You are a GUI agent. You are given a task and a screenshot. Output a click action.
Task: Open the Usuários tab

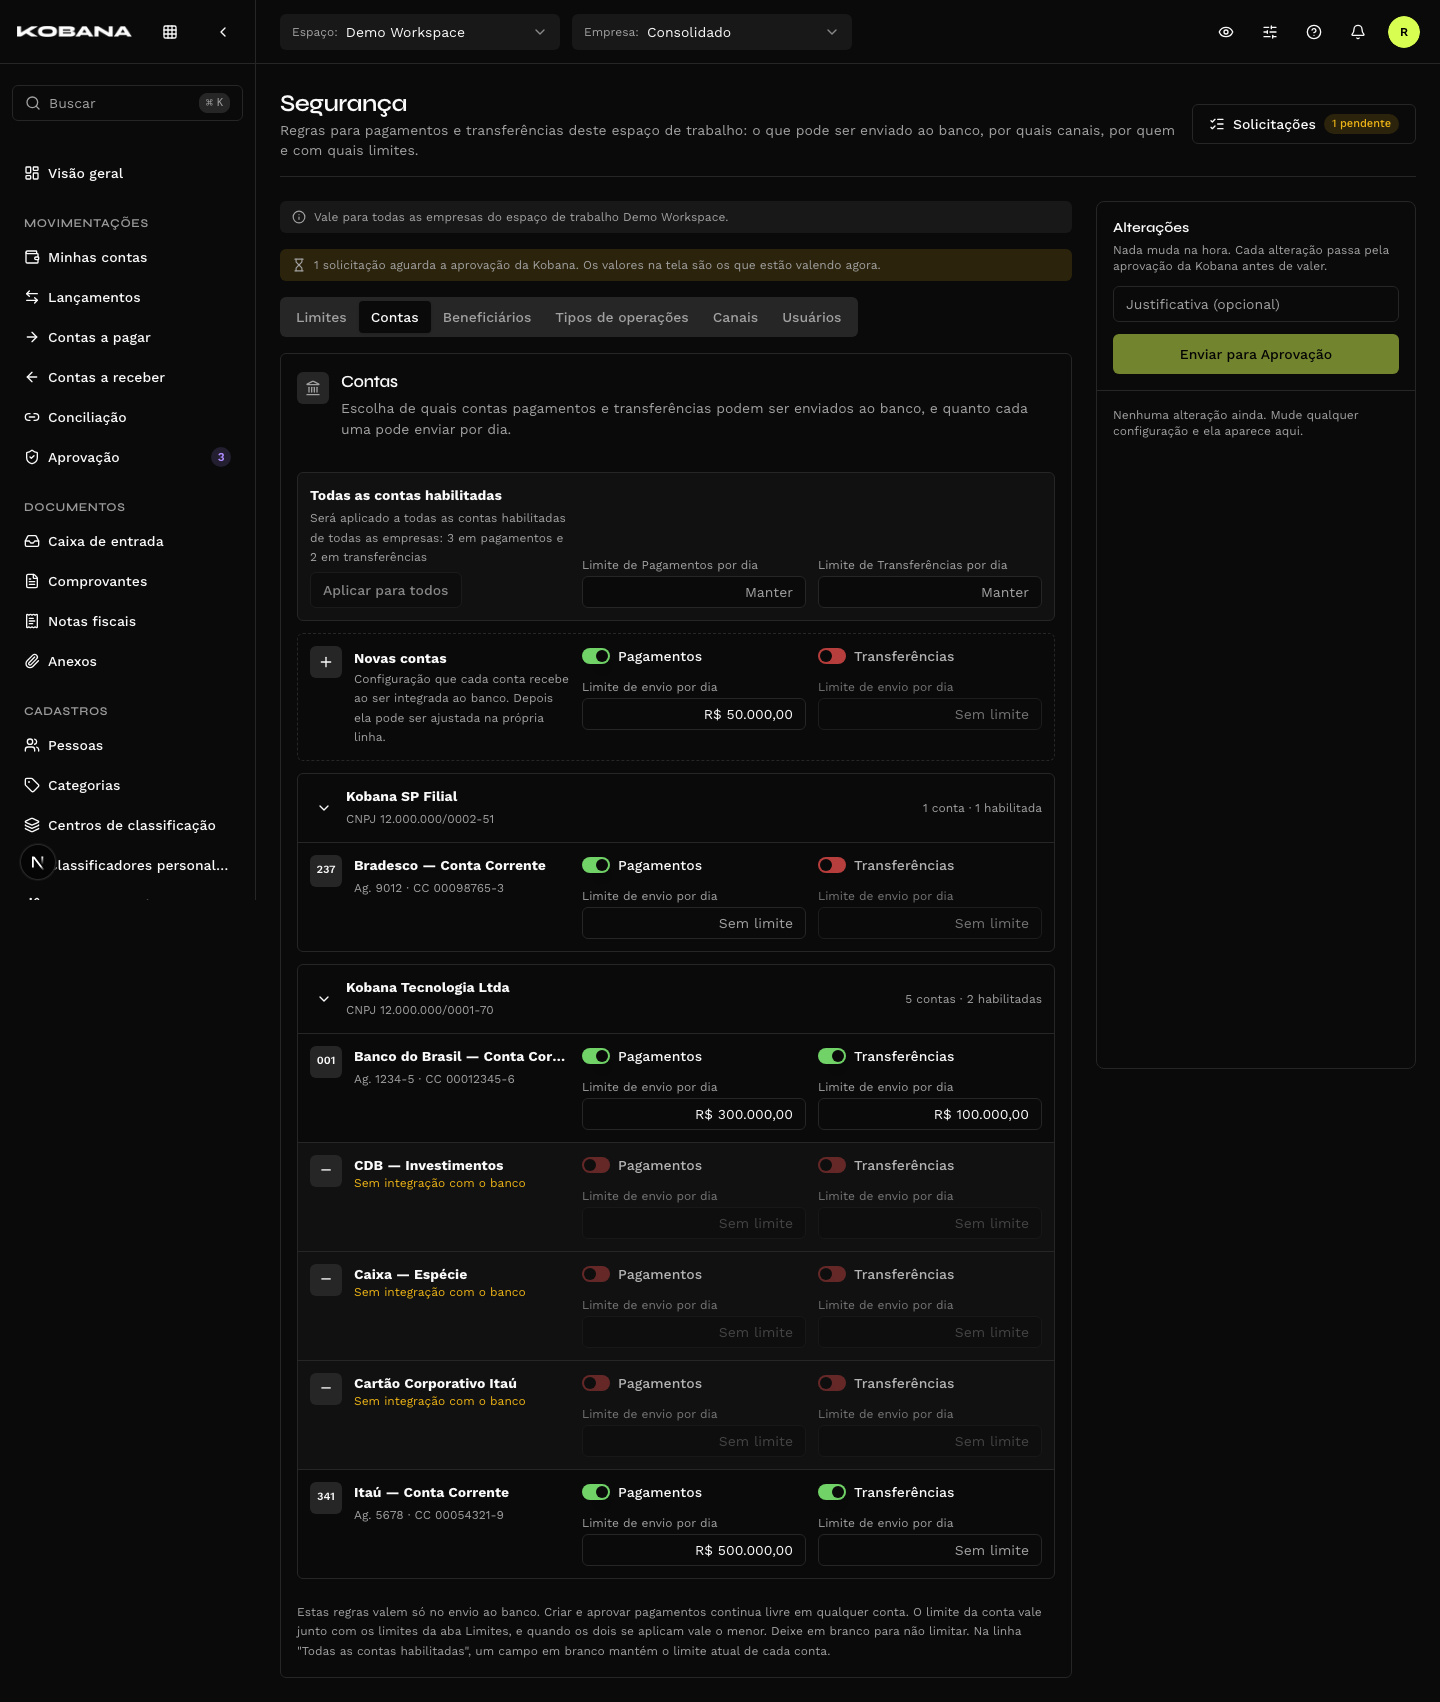click(812, 317)
